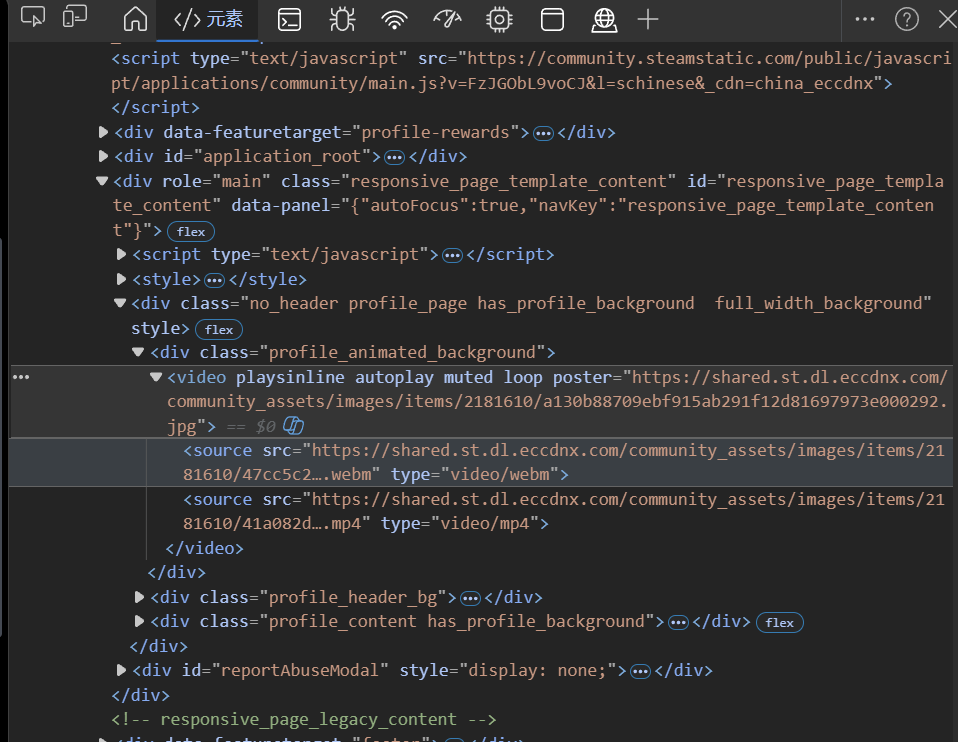This screenshot has width=958, height=742.
Task: Expand the script text/javascript child node
Action: (121, 254)
